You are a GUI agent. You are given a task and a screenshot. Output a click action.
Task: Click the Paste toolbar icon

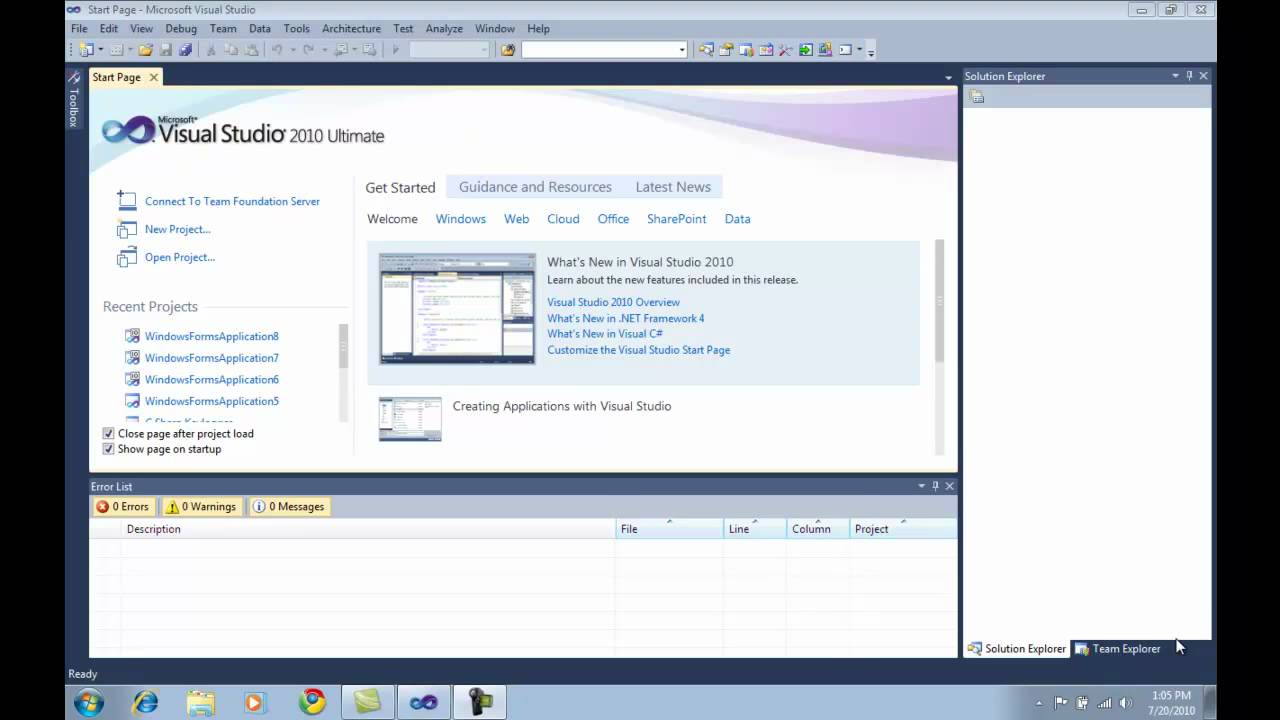(251, 50)
